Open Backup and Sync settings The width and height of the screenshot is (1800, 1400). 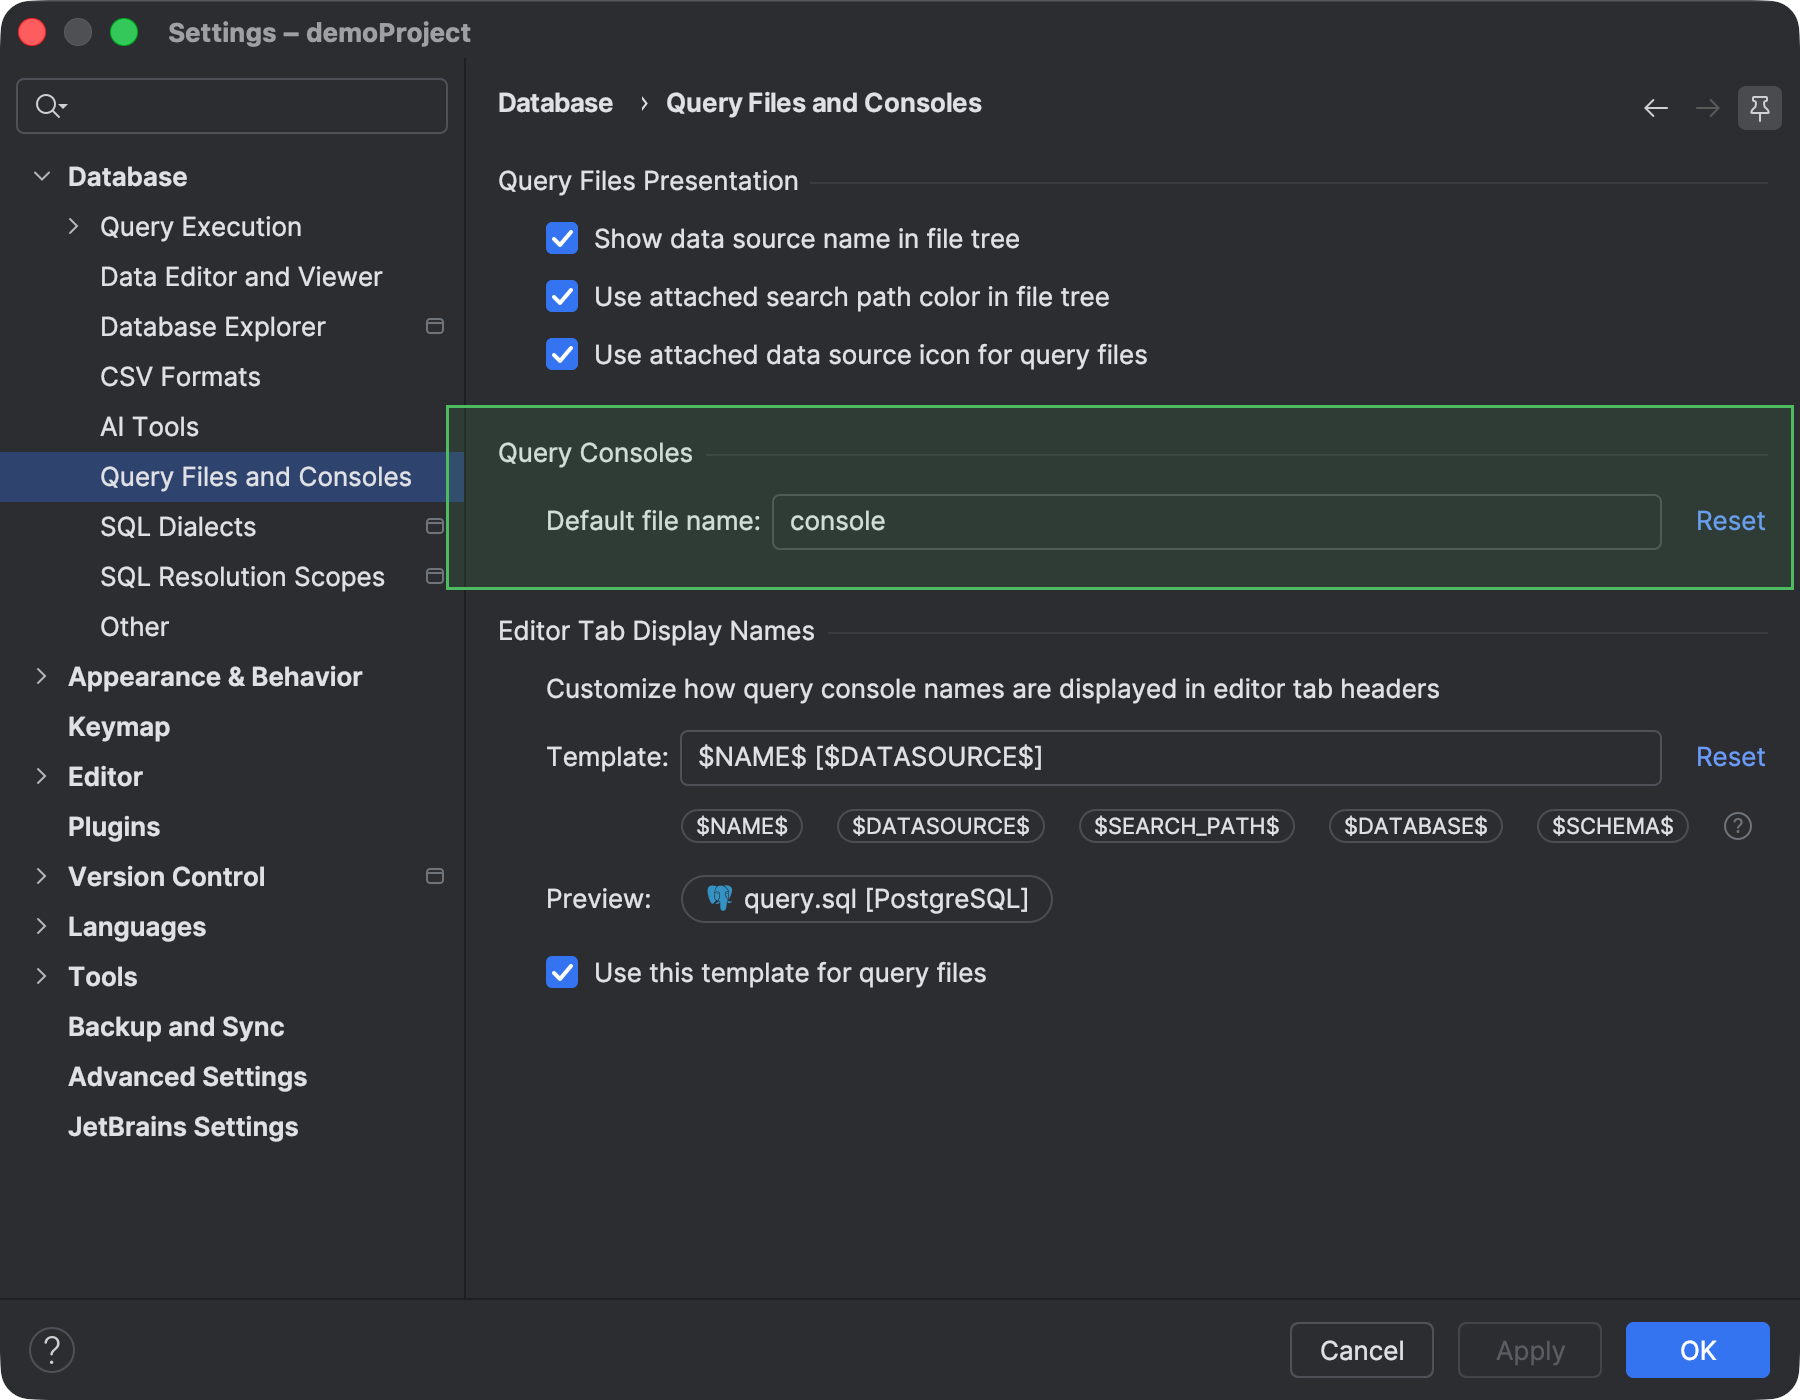[x=176, y=1027]
